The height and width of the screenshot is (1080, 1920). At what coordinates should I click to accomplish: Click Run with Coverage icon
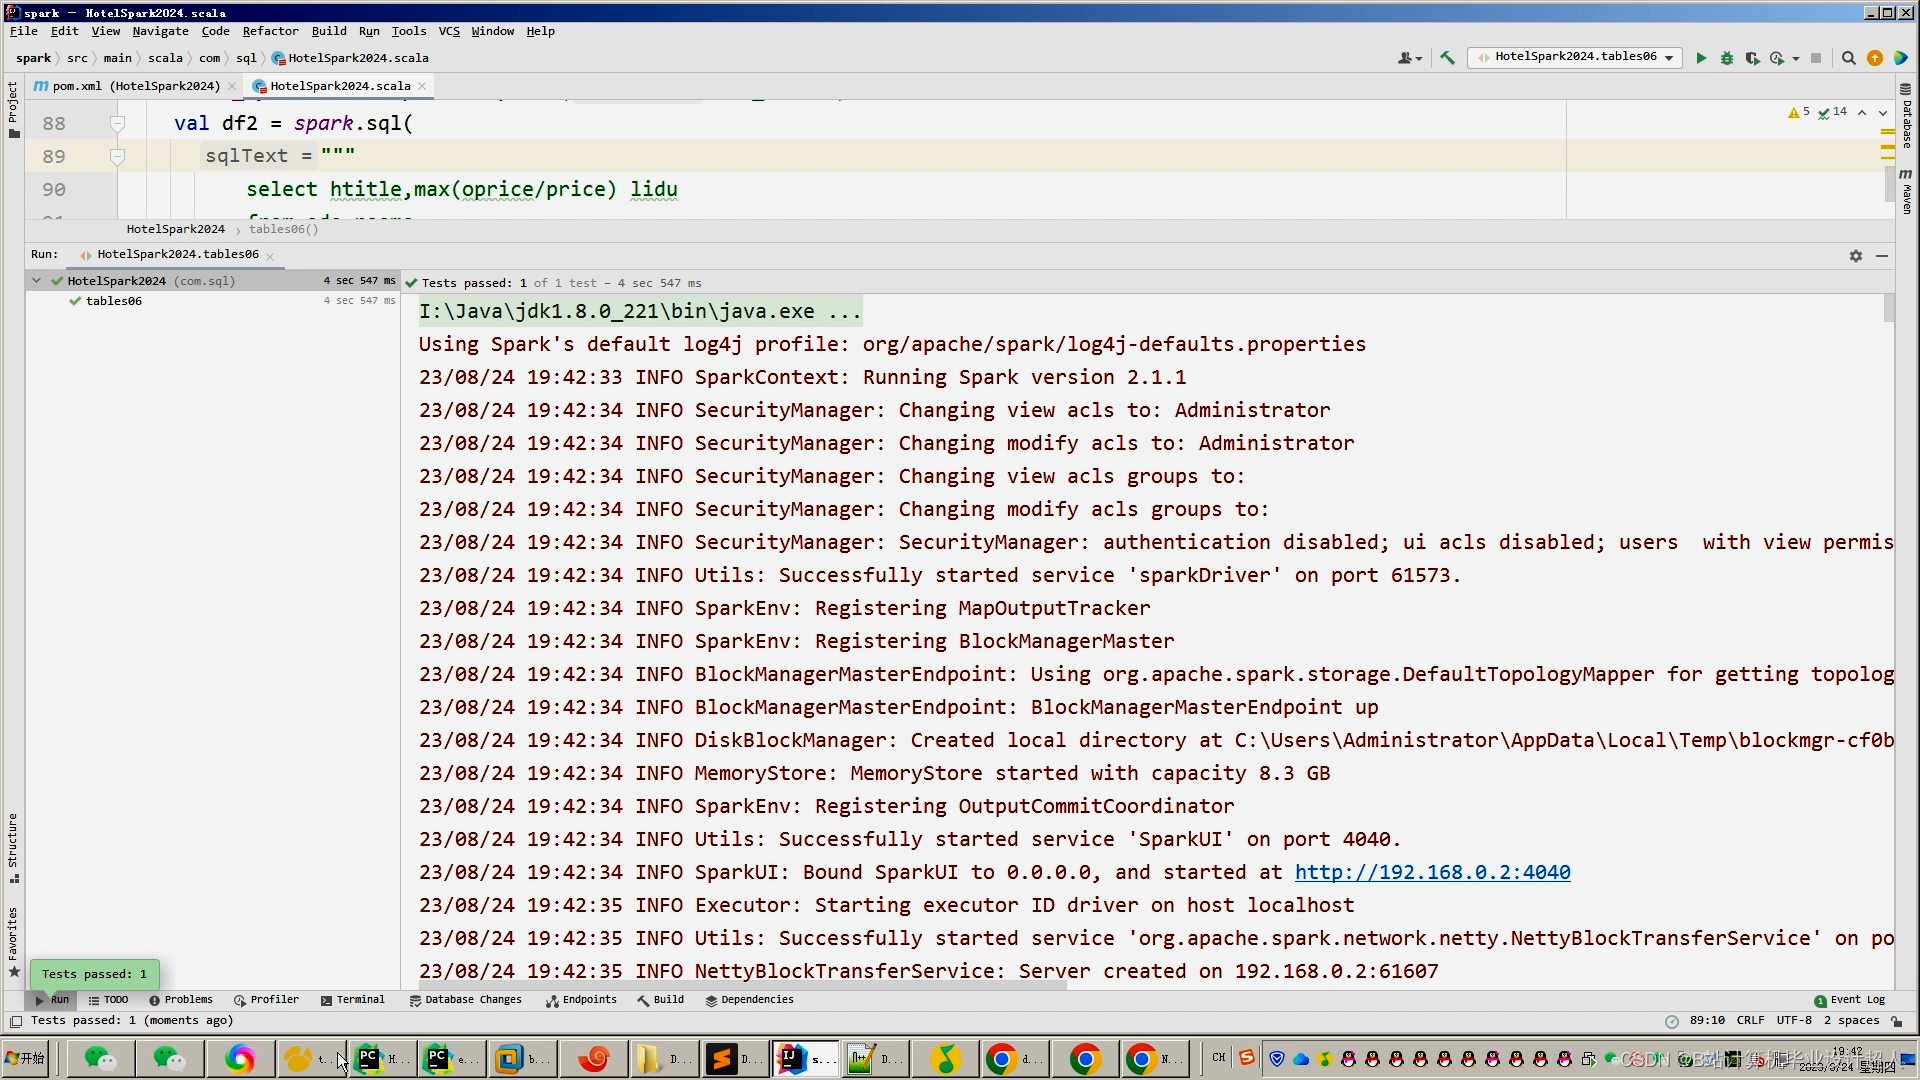[x=1752, y=58]
